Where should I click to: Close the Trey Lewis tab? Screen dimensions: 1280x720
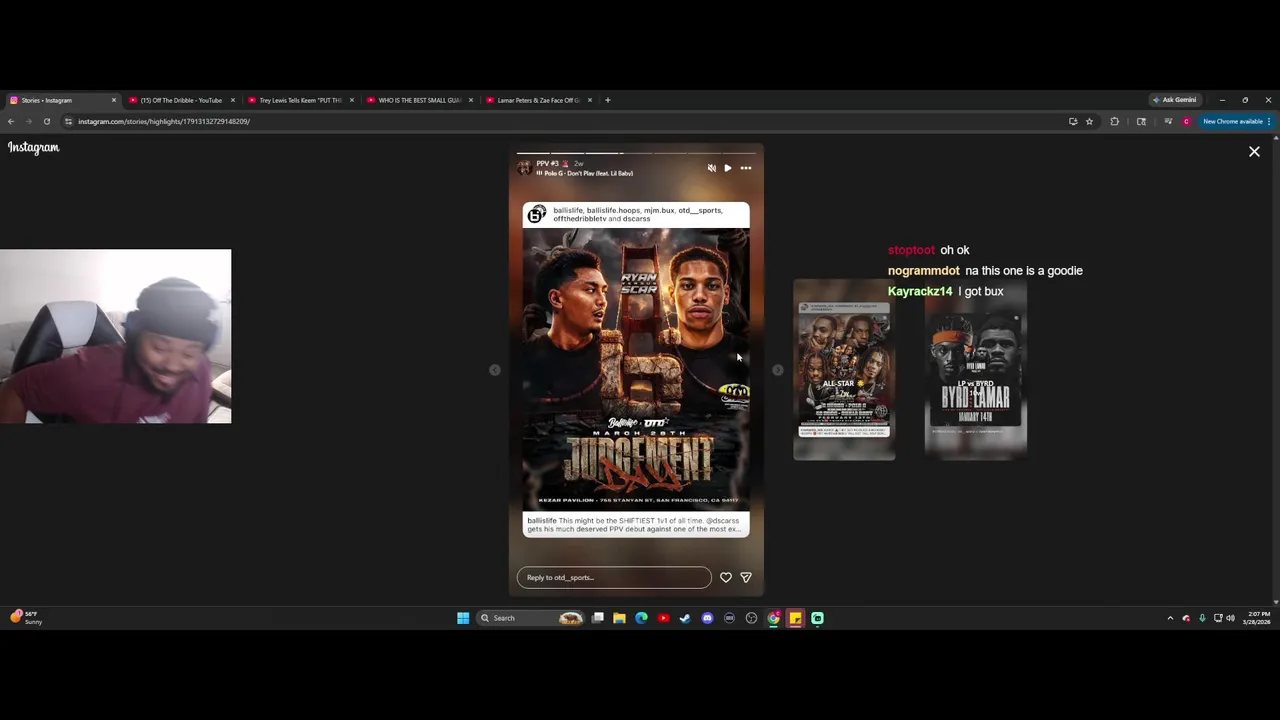coord(351,100)
